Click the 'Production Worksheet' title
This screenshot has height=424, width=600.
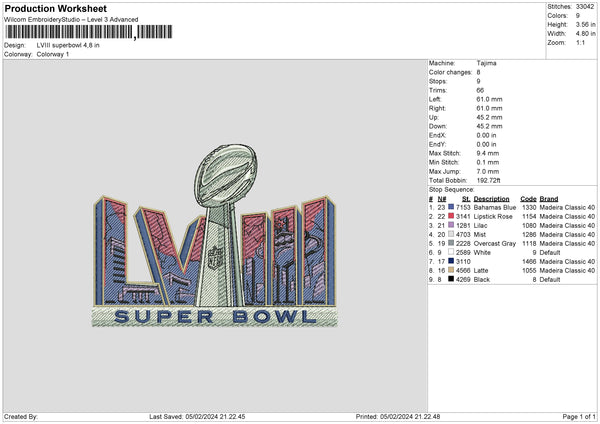[56, 8]
